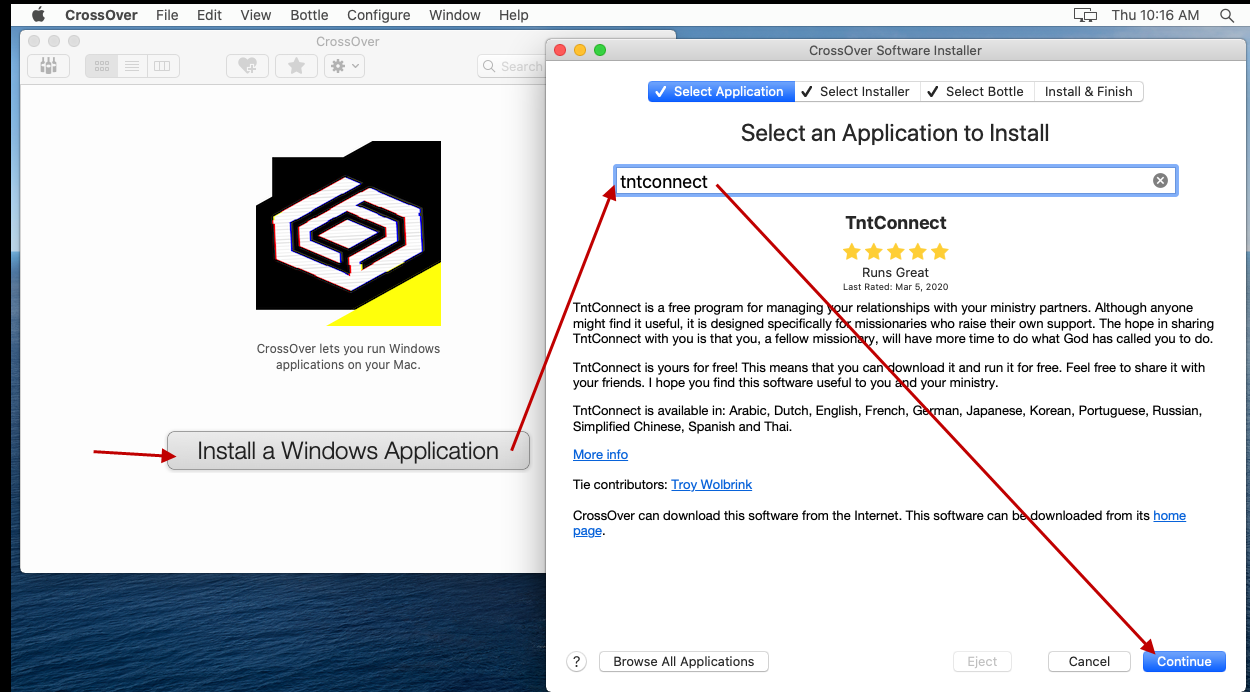Clear the application search field
The height and width of the screenshot is (692, 1250).
click(1160, 181)
